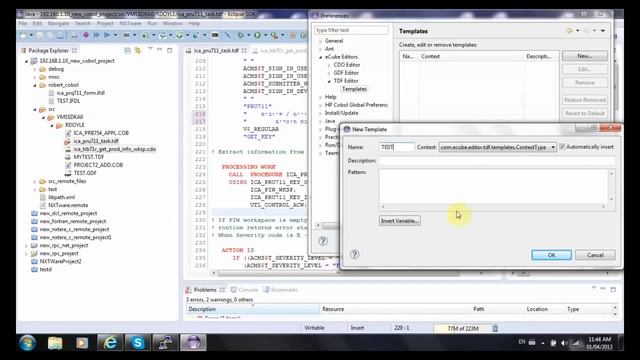Click the green Run icon in Eclipse toolbar
The height and width of the screenshot is (360, 640).
coord(257,36)
